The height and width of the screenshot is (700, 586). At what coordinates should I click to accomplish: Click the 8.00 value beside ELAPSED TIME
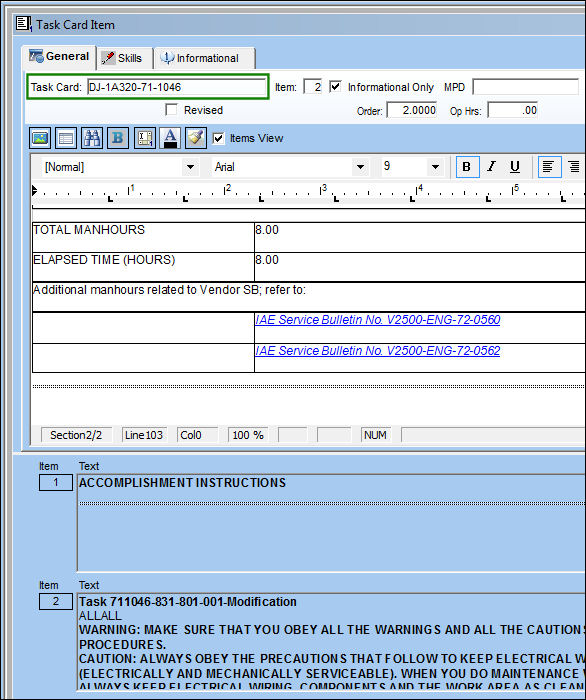(267, 260)
